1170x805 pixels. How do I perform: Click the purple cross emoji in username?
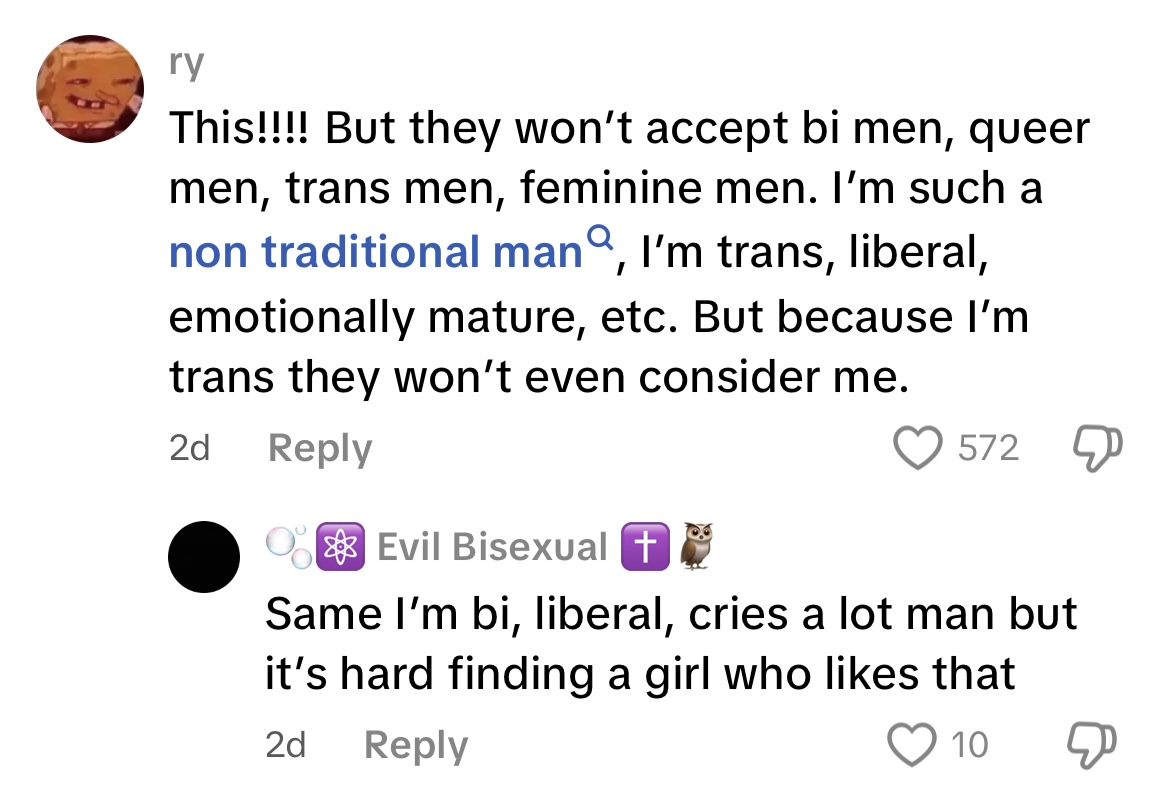tap(645, 547)
